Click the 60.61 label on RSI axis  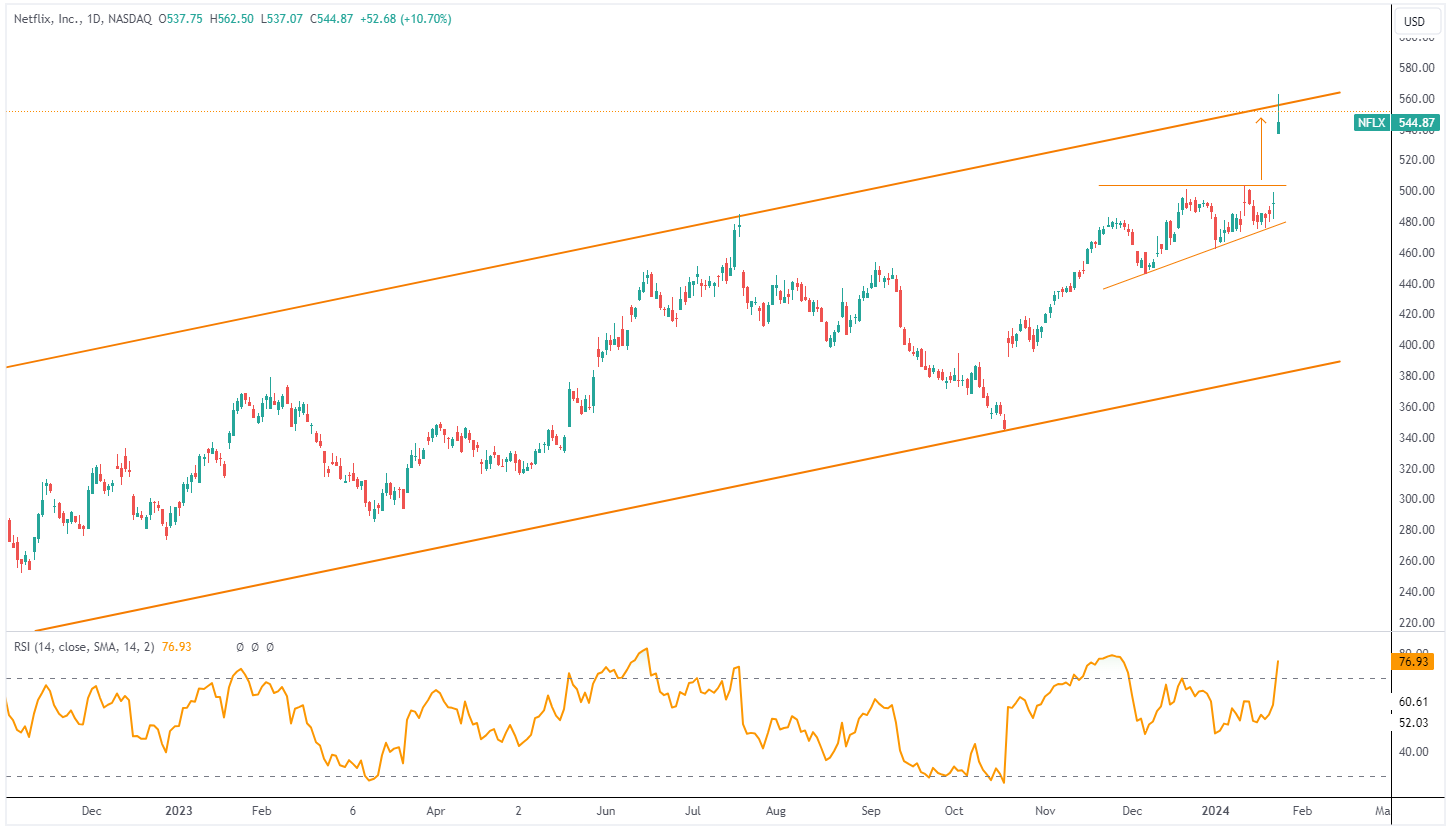[1413, 702]
